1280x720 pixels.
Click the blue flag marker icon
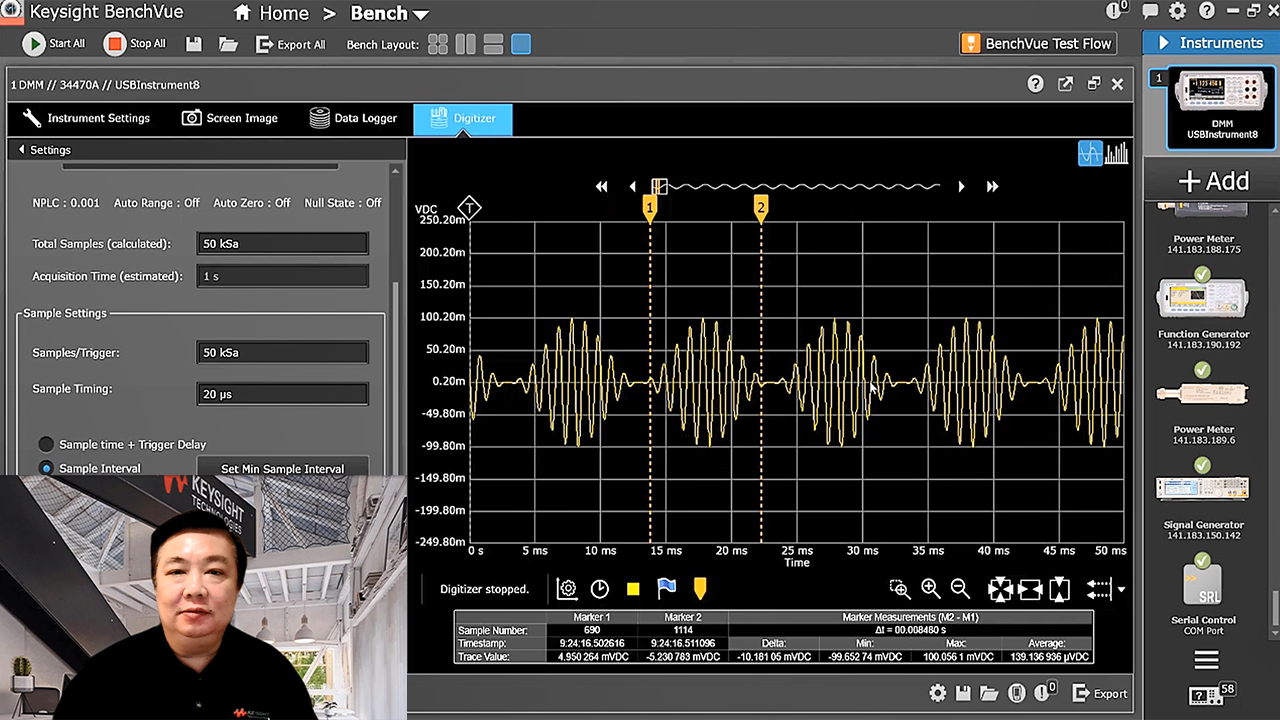(x=666, y=589)
